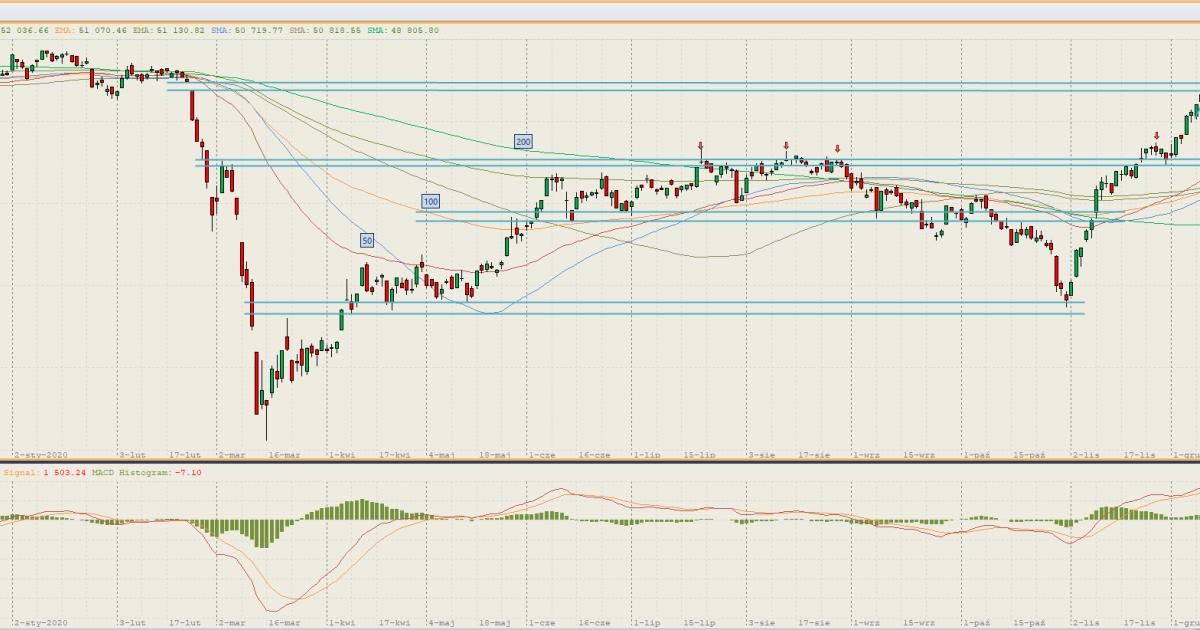Click the red arrow marker above mid-July candles
This screenshot has height=630, width=1200.
click(701, 146)
